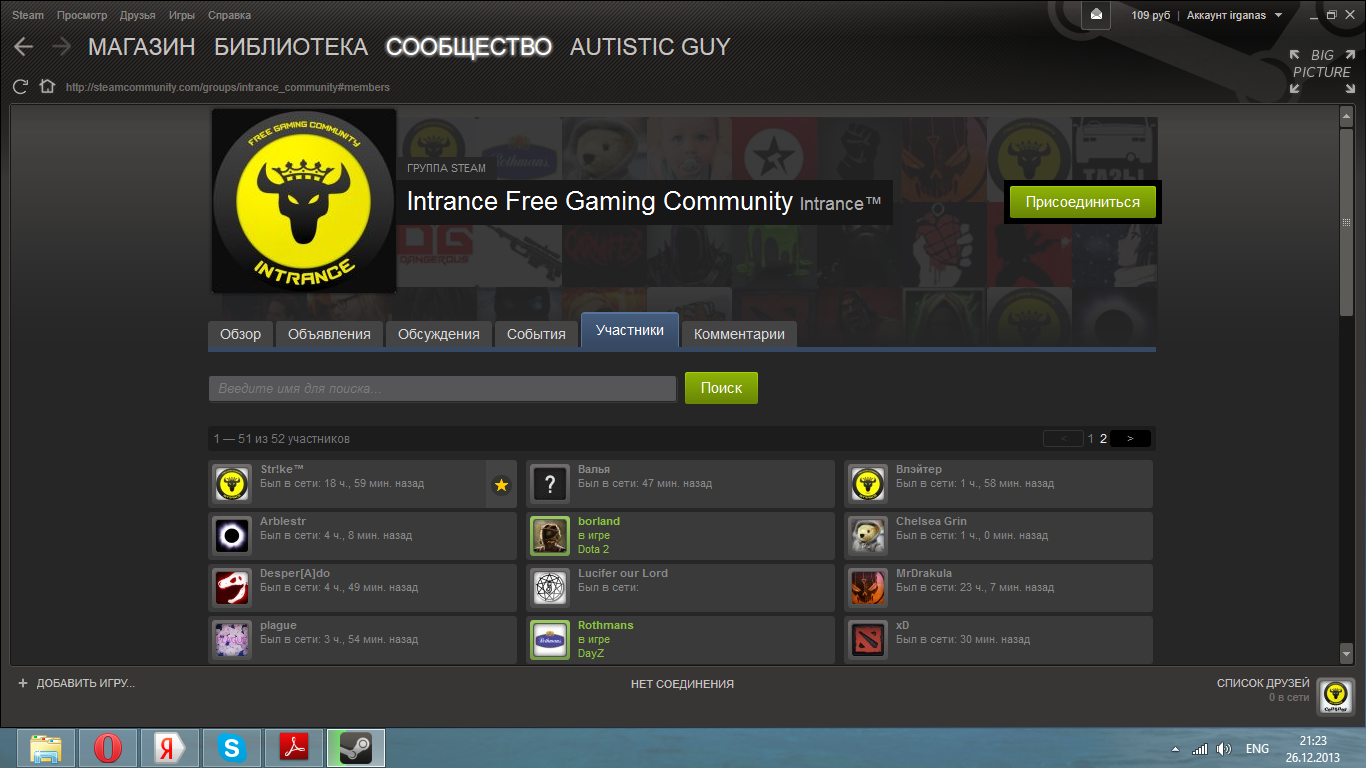
Task: Open page 1 of members
Action: click(x=1091, y=438)
